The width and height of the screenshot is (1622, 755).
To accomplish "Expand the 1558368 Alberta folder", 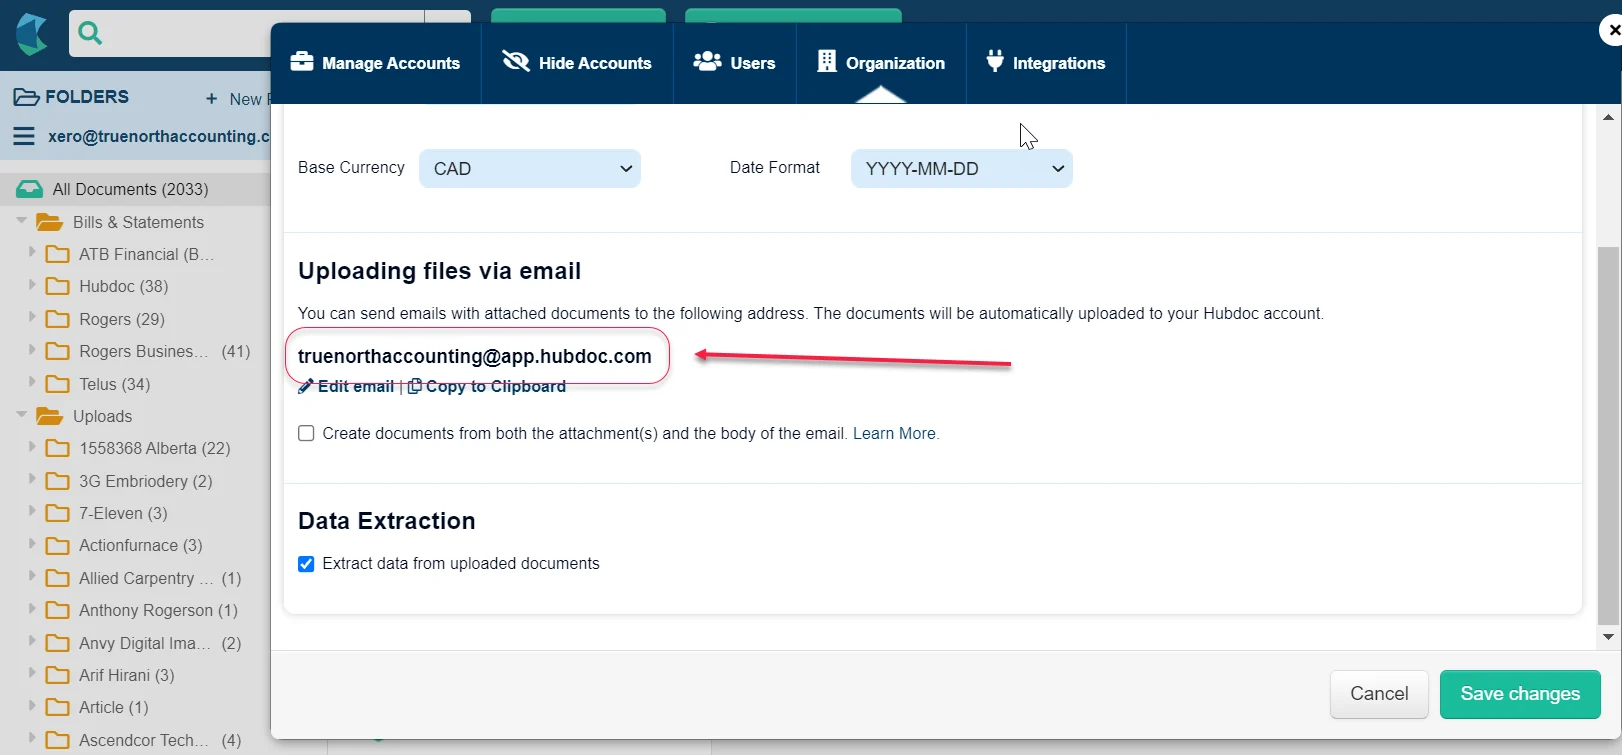I will [x=32, y=447].
